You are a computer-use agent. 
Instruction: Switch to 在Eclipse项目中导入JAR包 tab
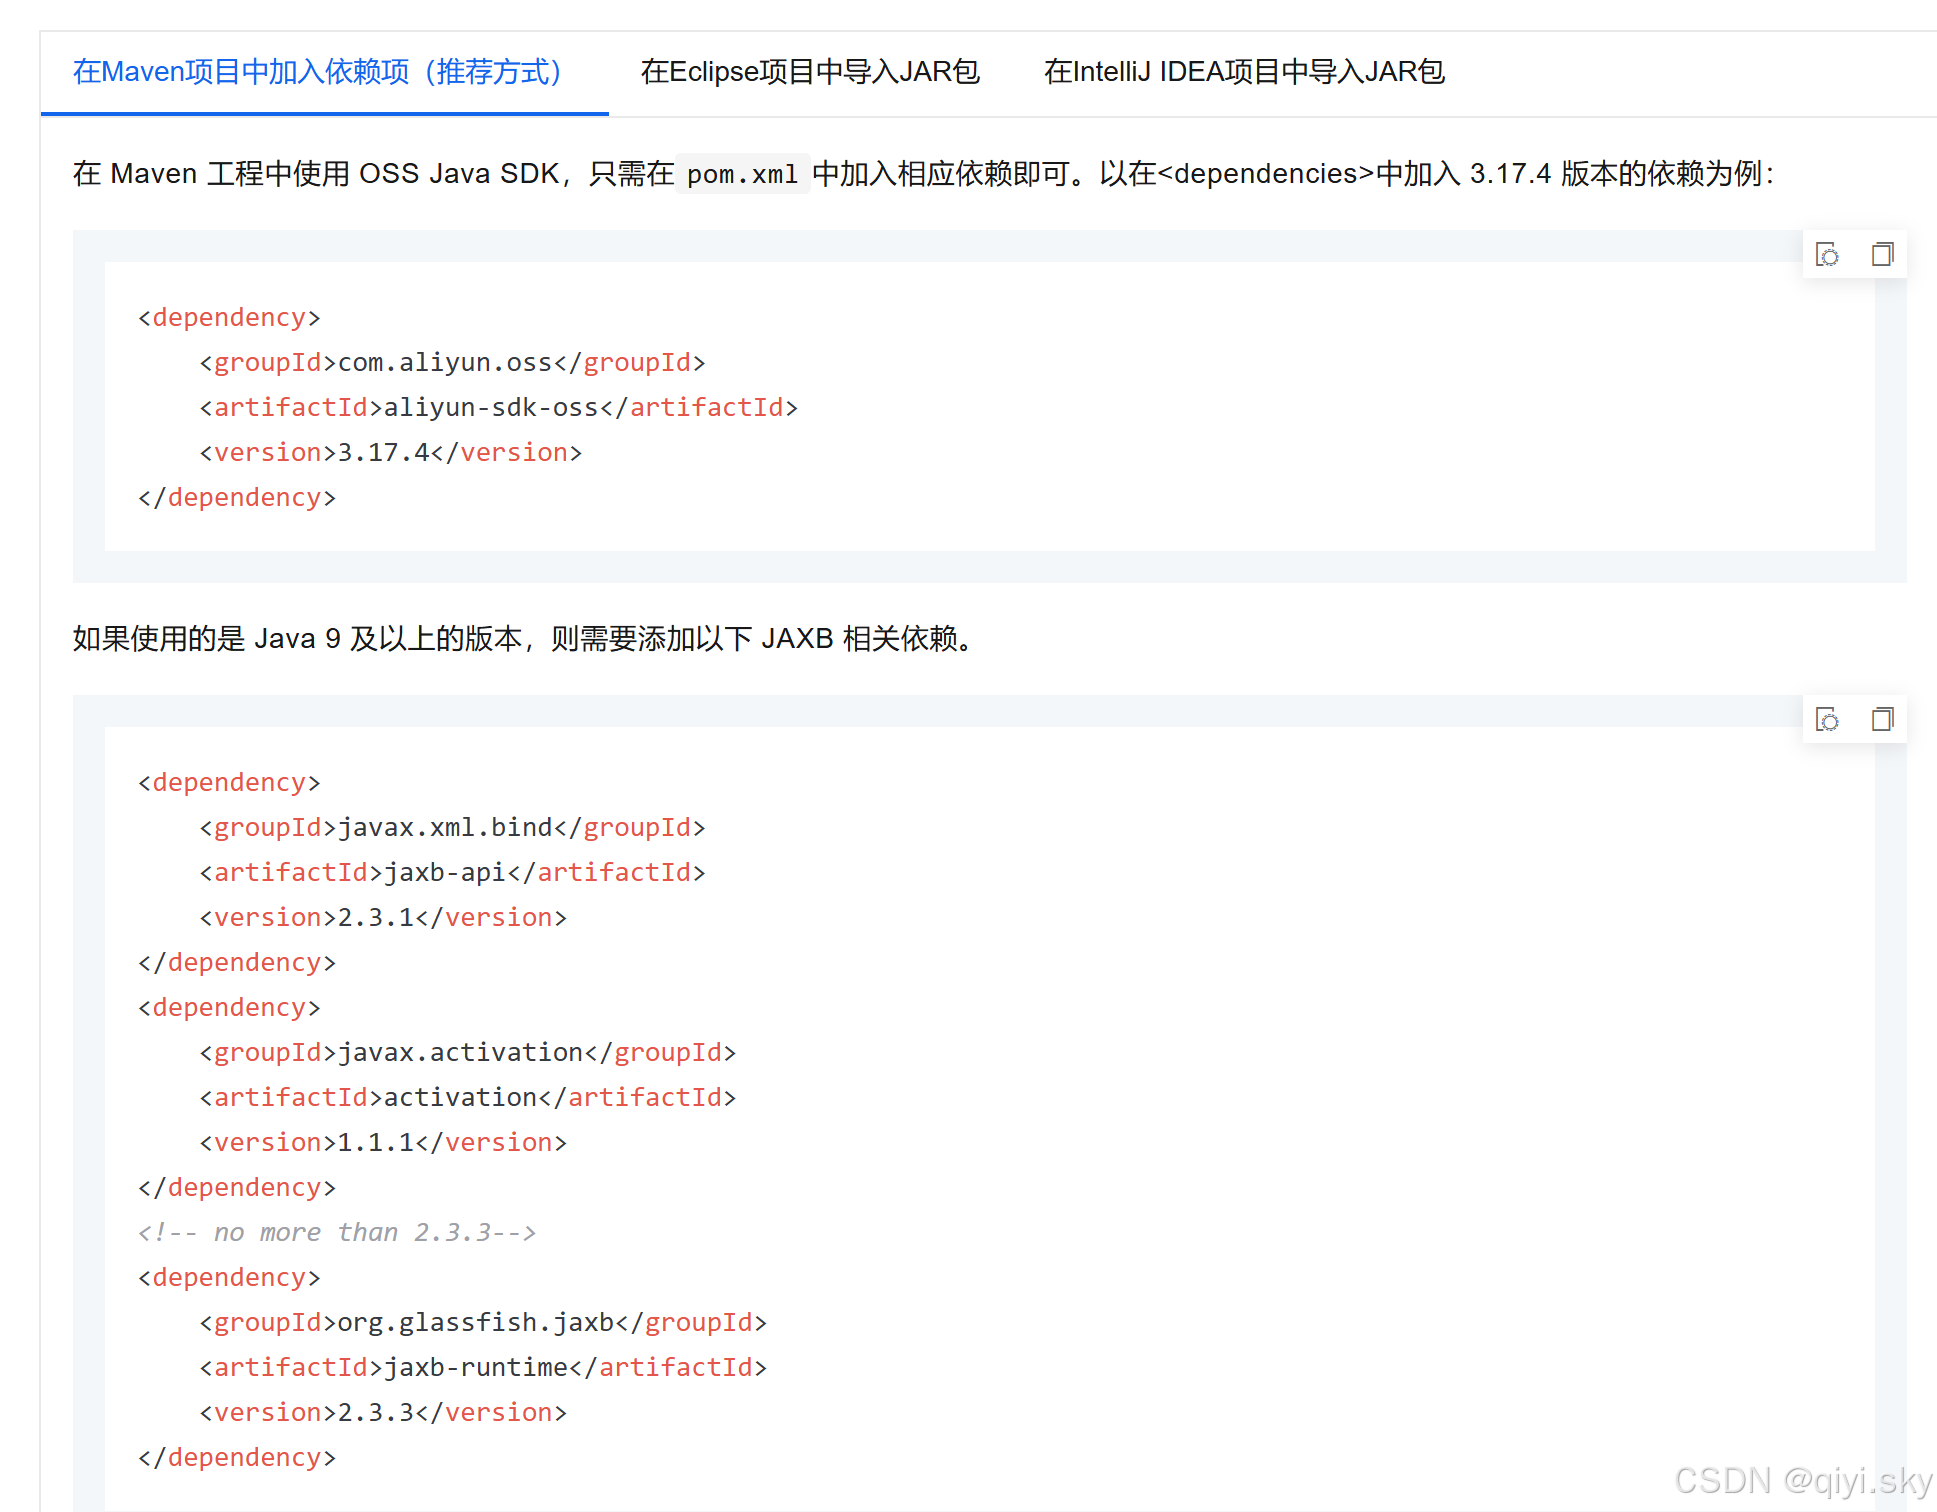tap(810, 71)
